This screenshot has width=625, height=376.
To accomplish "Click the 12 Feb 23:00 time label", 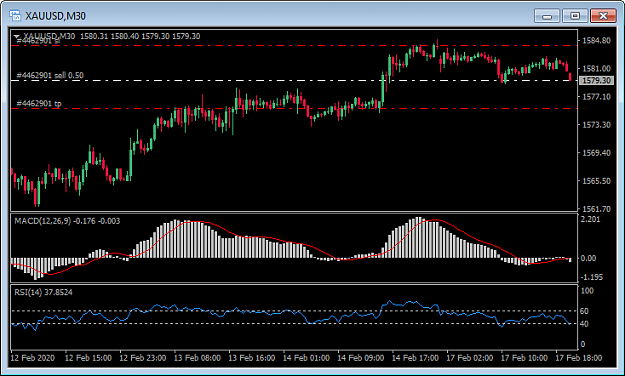I will (143, 358).
